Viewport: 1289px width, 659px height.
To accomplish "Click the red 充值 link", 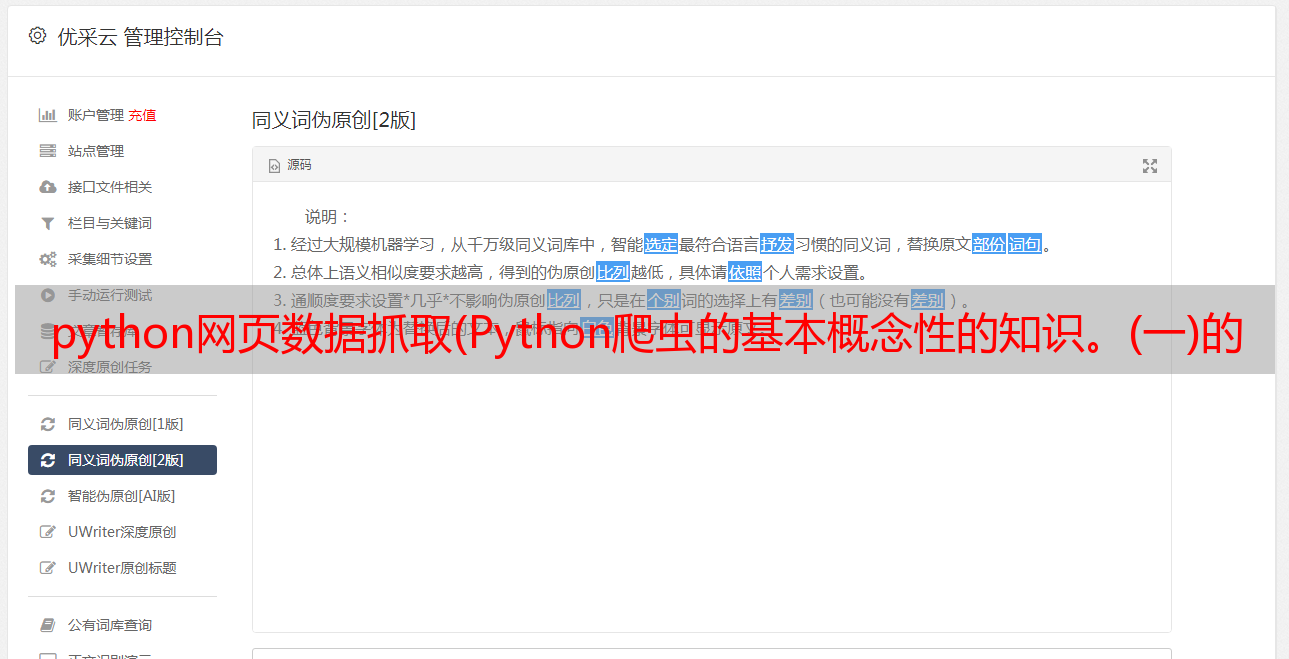I will point(142,115).
